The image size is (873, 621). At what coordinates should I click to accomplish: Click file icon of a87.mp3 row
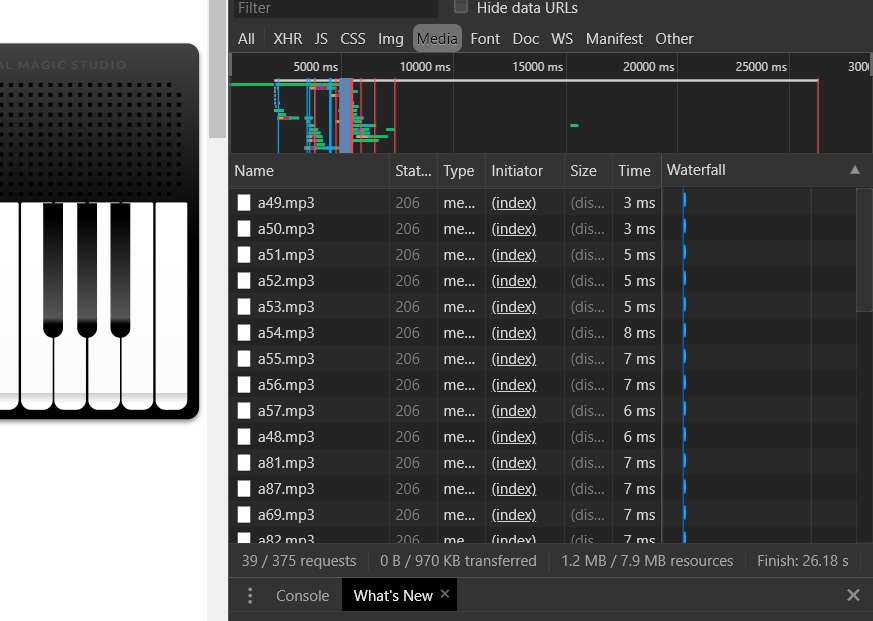tap(244, 488)
